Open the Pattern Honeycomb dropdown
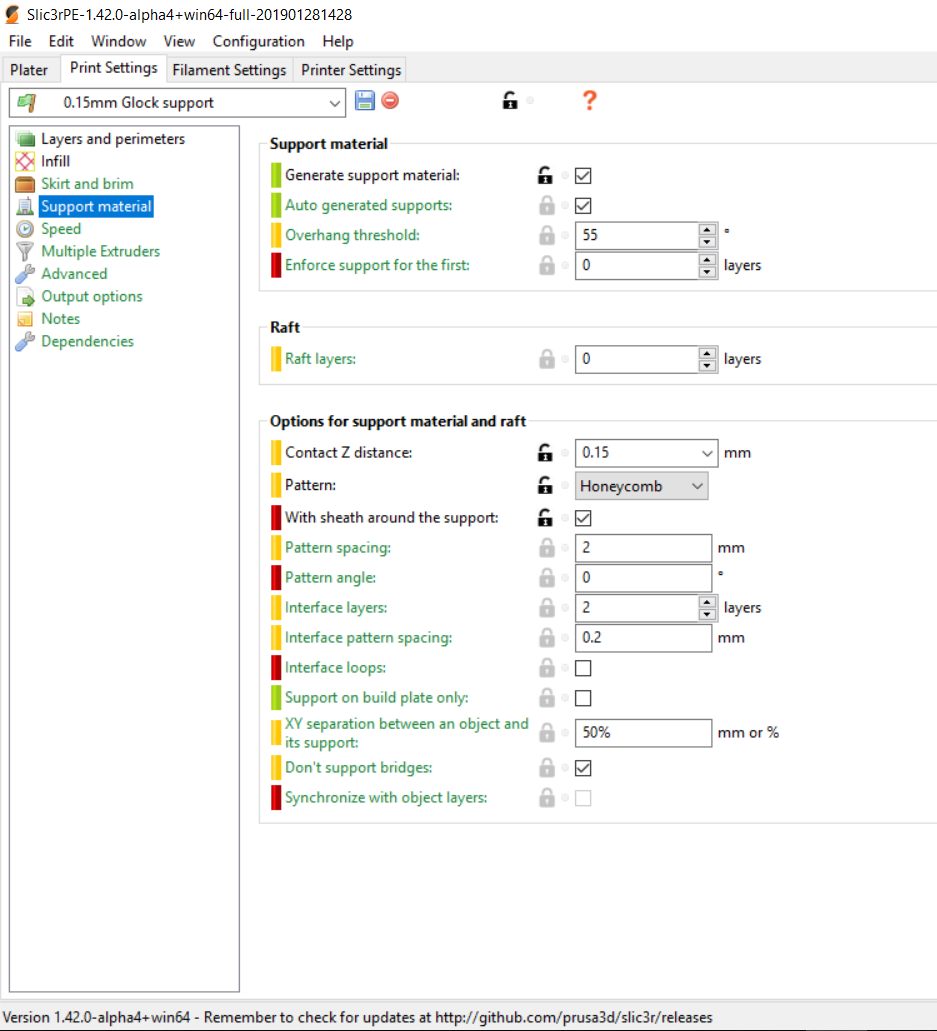Screen dimensions: 937x1031 click(x=642, y=487)
